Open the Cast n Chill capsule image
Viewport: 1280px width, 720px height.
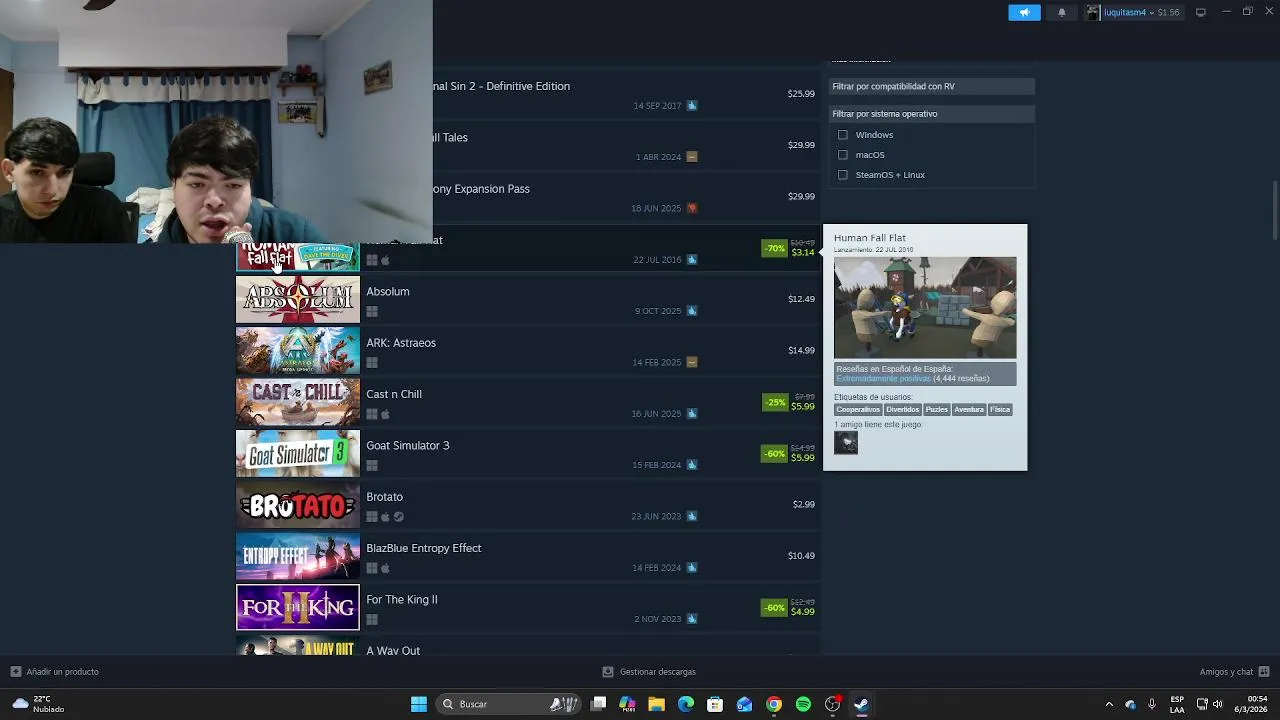click(x=297, y=402)
